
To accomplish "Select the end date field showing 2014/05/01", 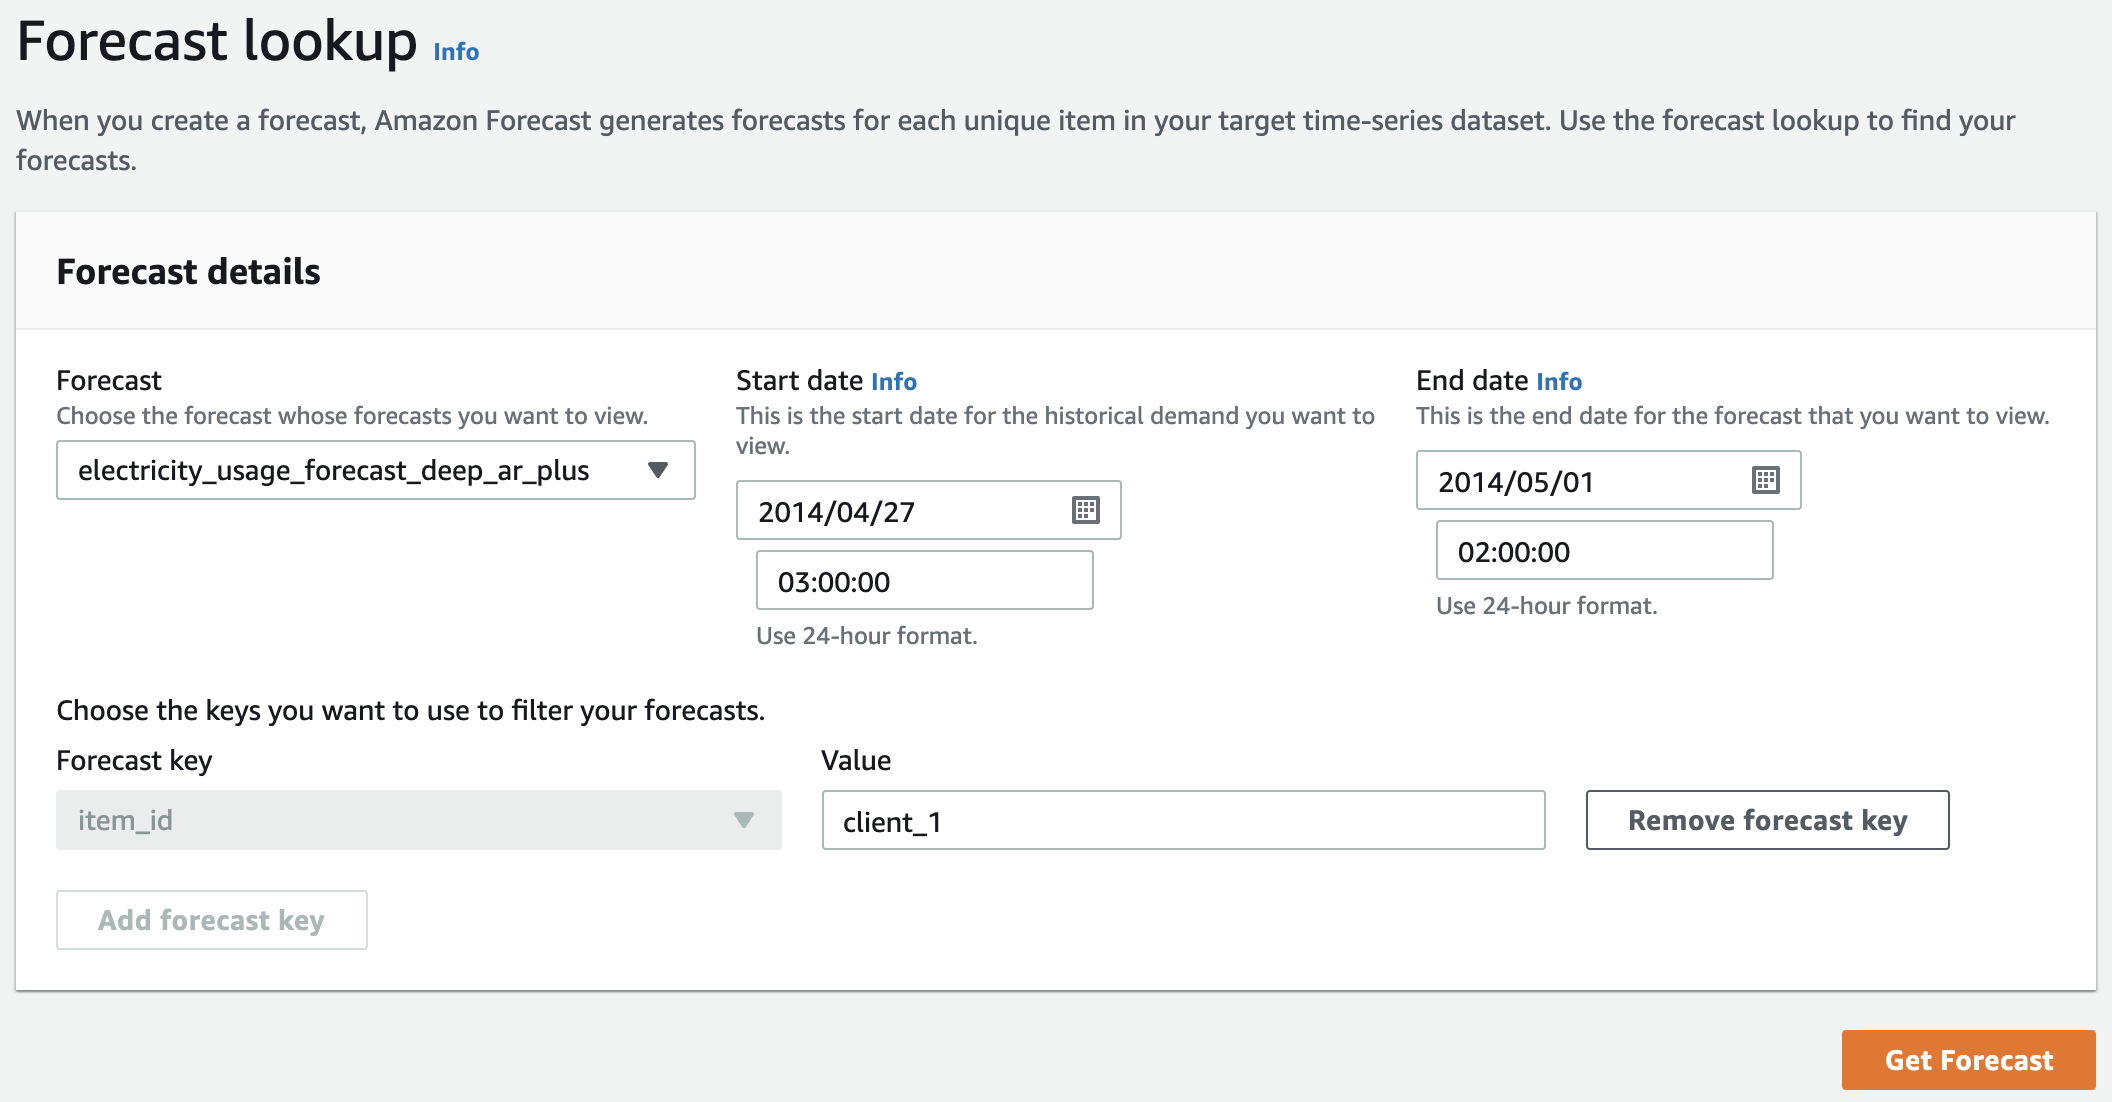I will pos(1580,481).
